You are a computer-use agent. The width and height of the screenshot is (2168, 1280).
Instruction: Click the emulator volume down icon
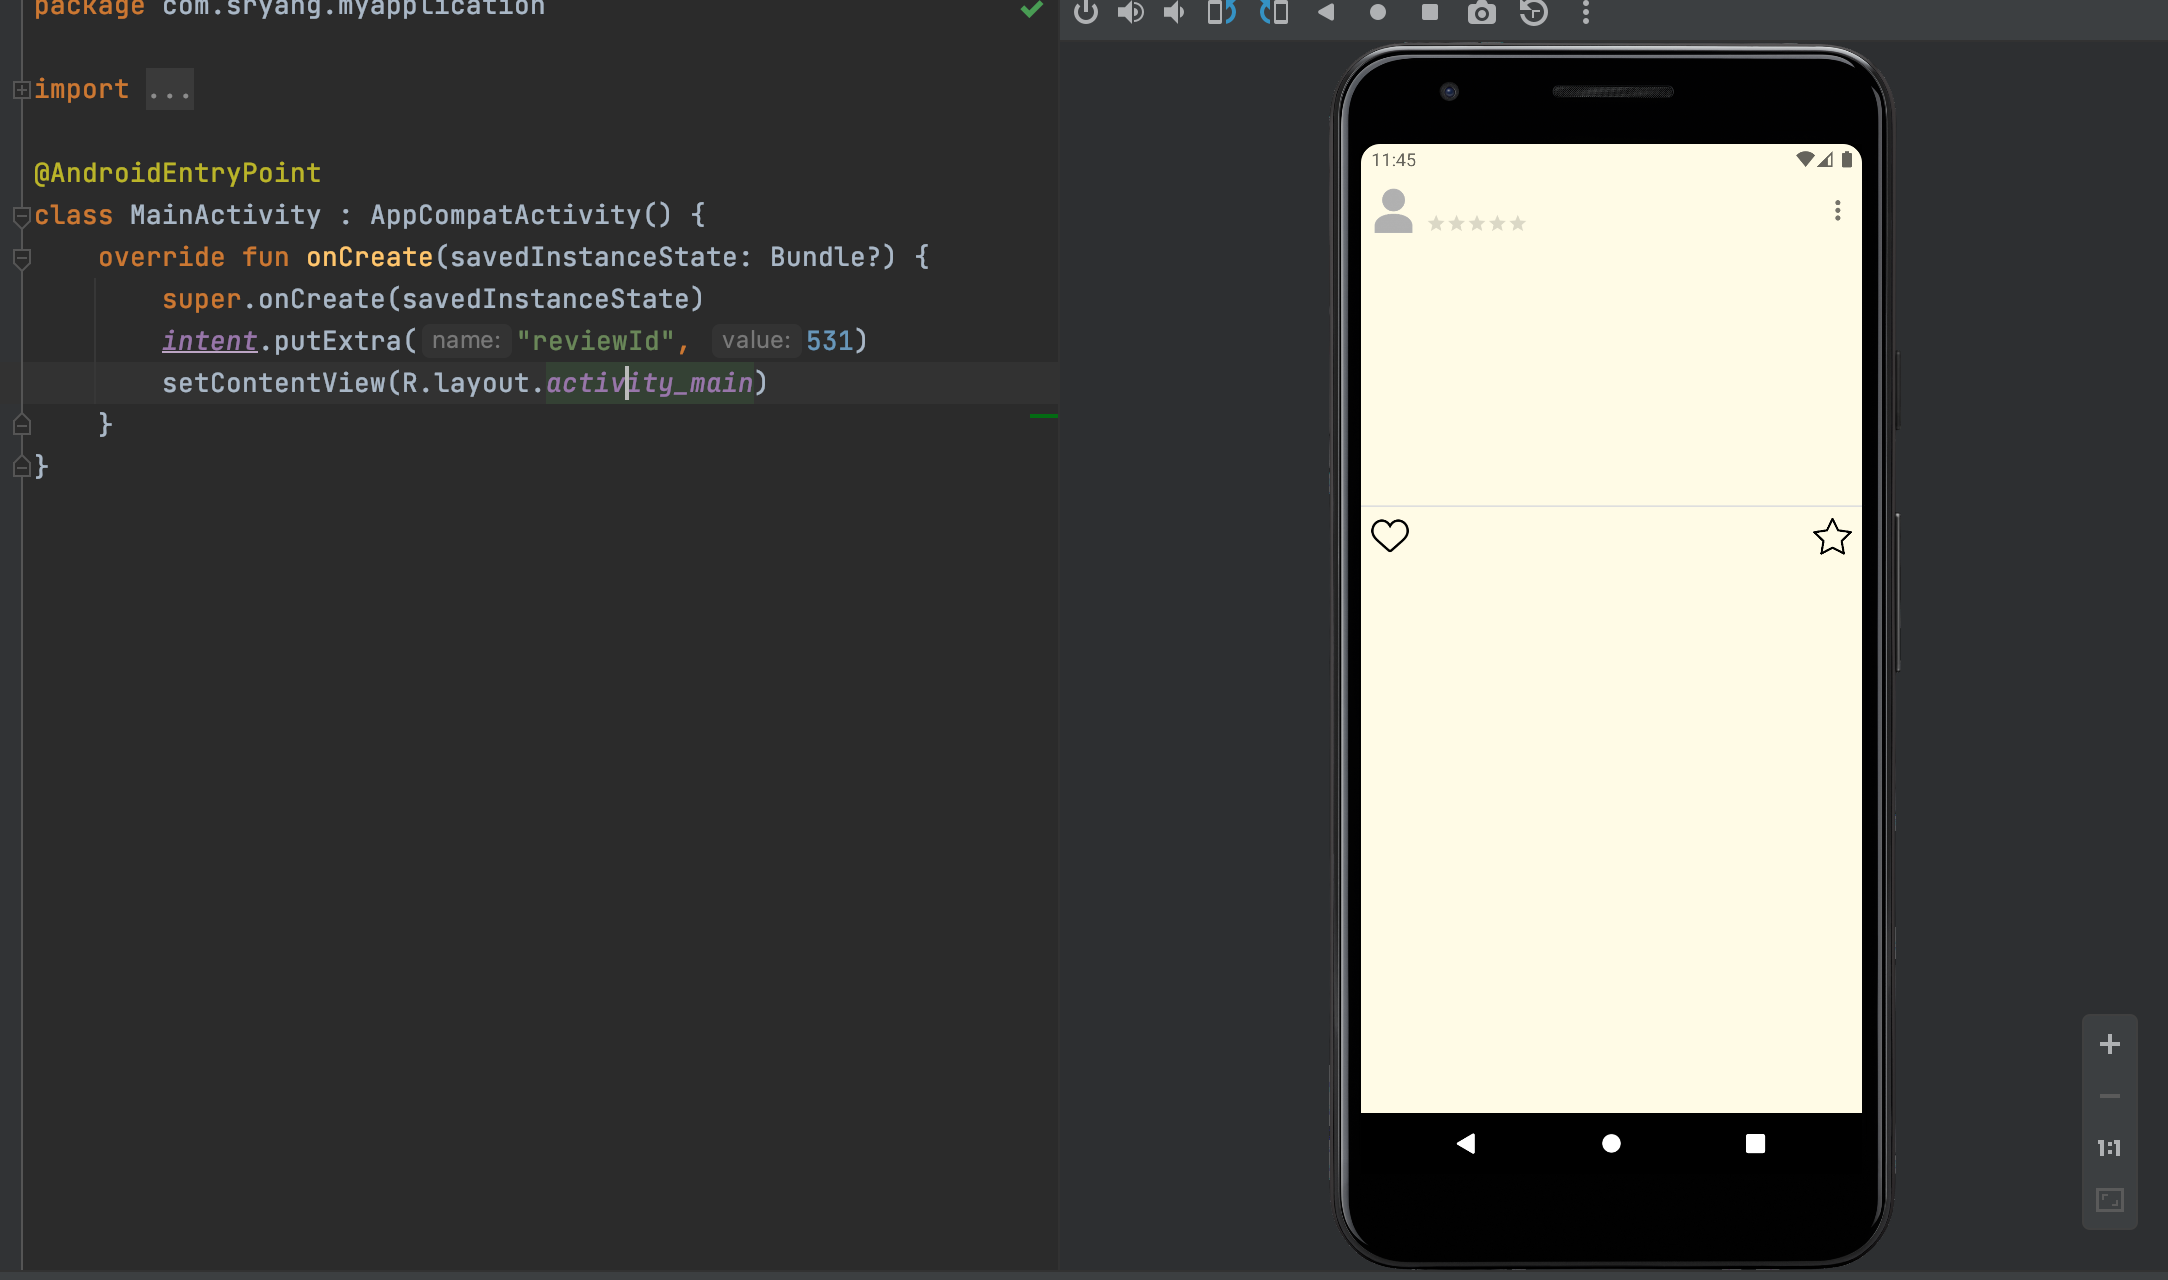[x=1175, y=13]
